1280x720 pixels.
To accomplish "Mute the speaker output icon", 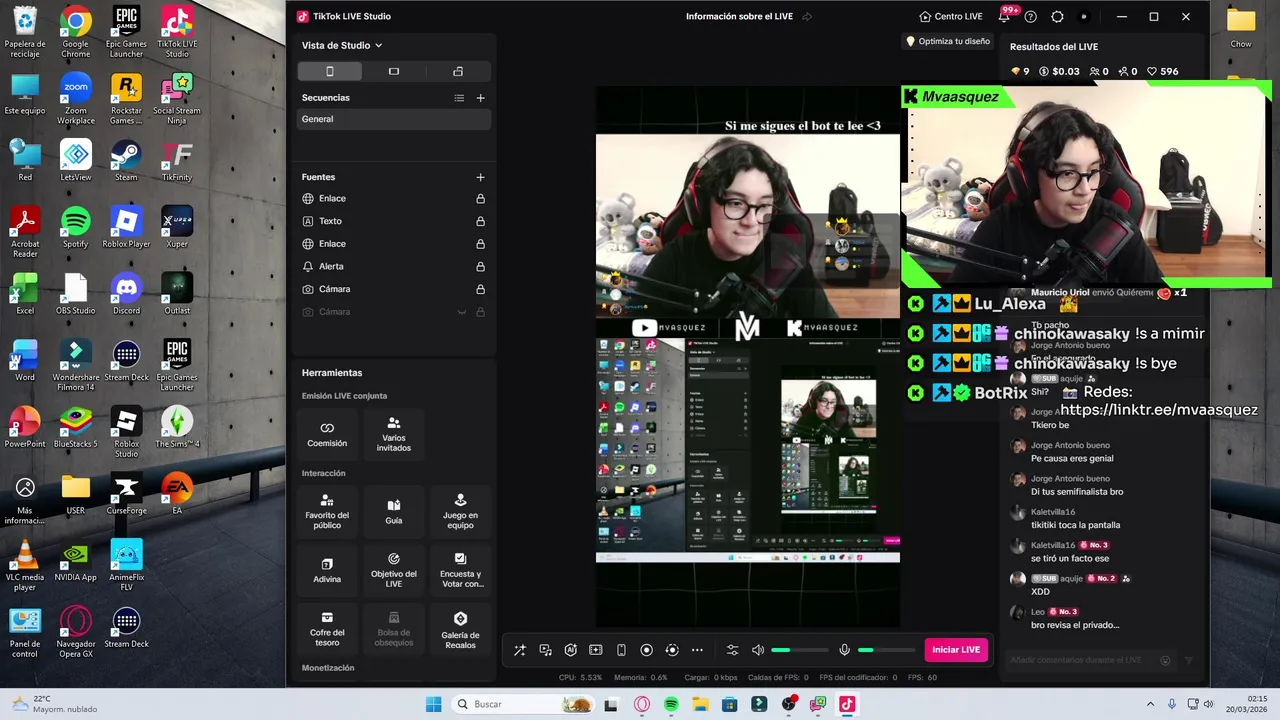I will click(x=758, y=650).
